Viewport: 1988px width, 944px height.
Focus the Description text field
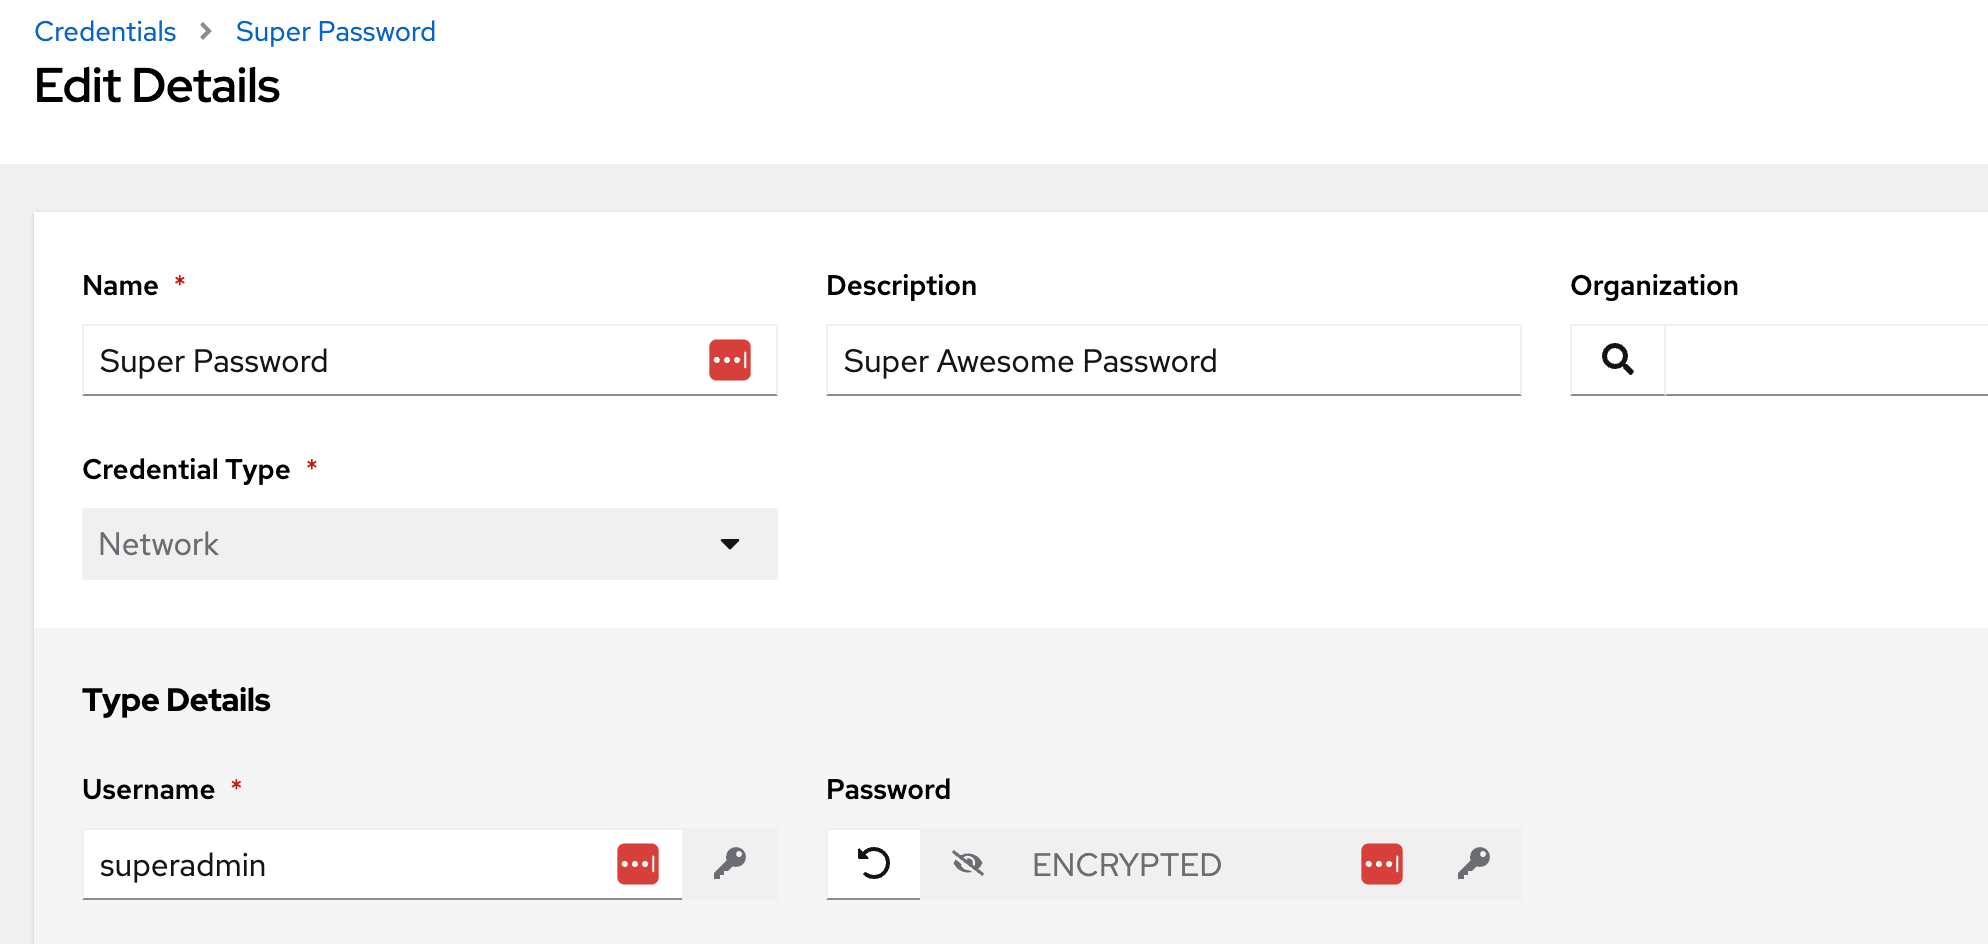click(x=1173, y=360)
